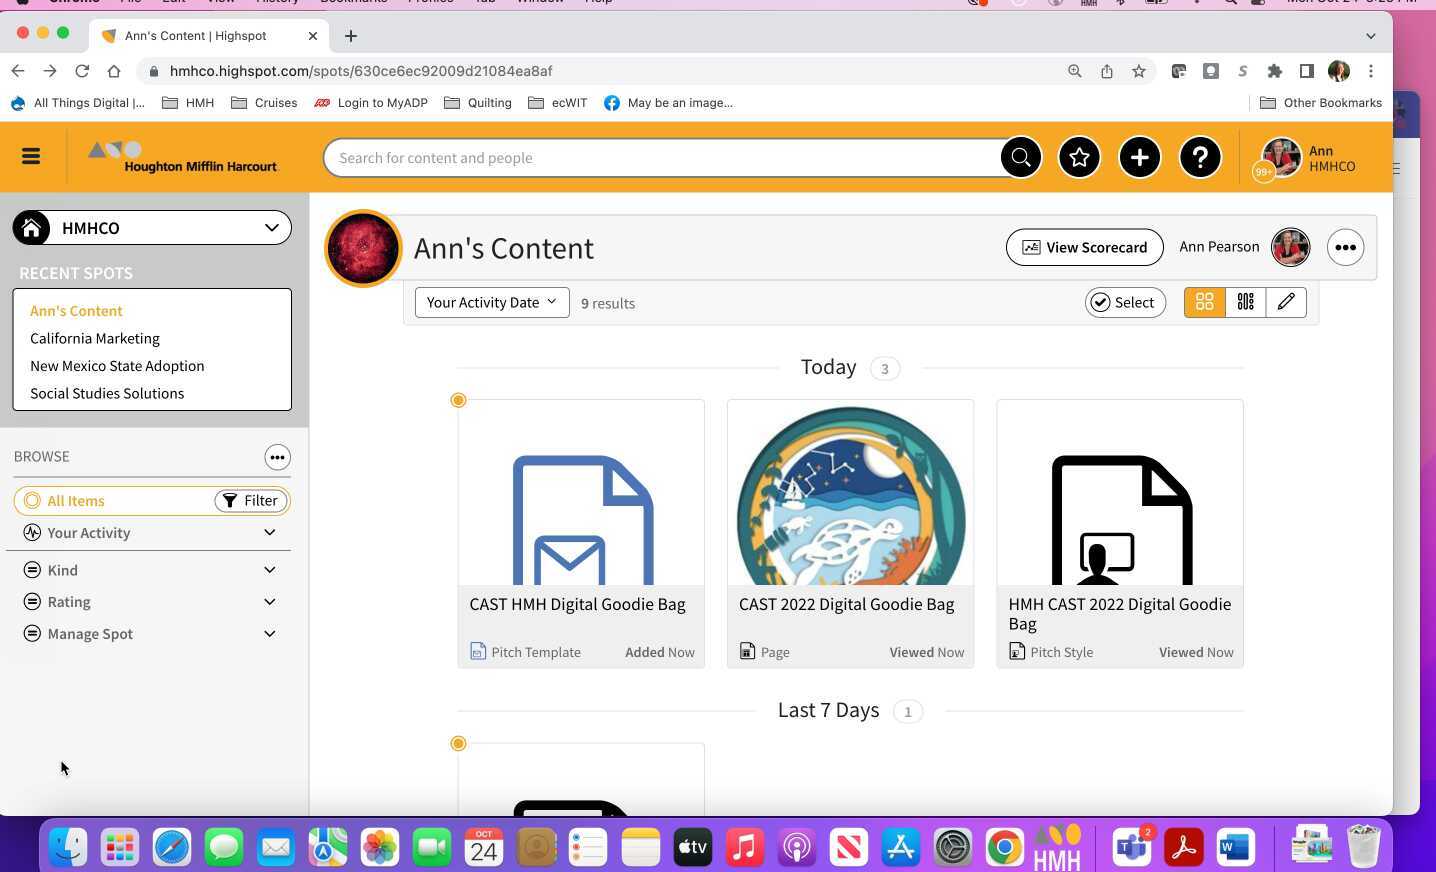Viewport: 1436px width, 872px height.
Task: Expand the Manage Spot section
Action: (151, 634)
